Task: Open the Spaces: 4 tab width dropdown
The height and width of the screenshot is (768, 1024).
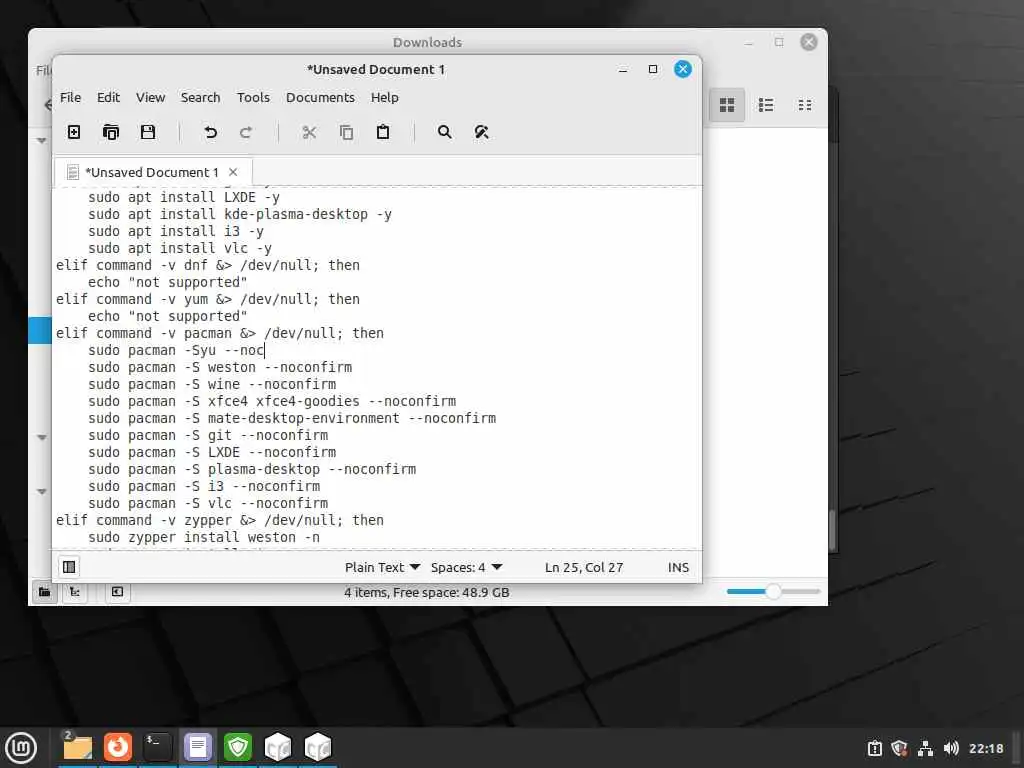Action: (x=466, y=568)
